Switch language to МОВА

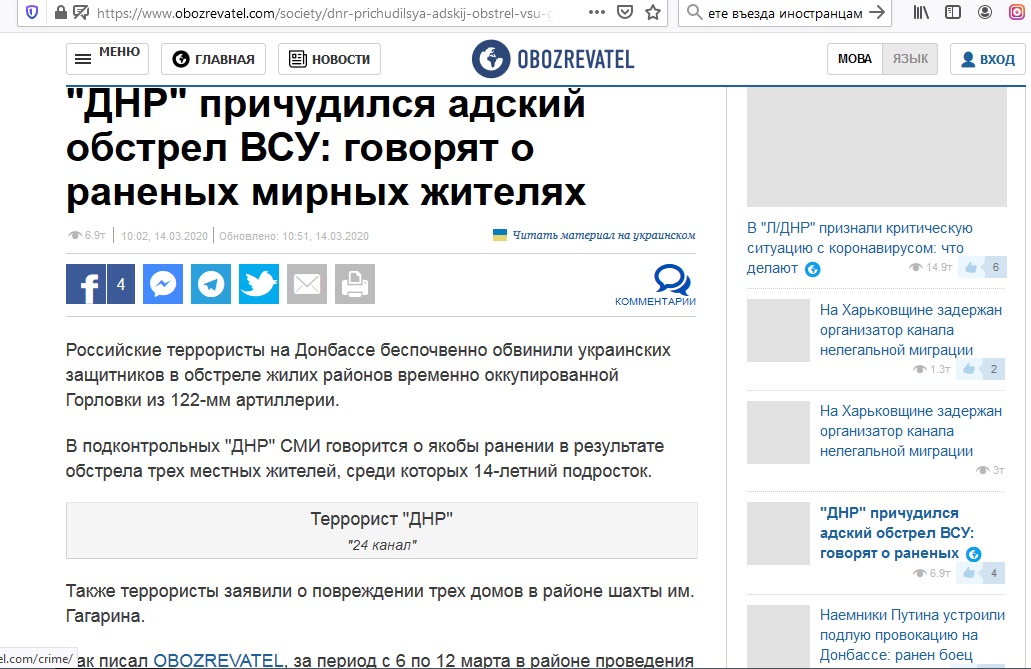pos(855,59)
